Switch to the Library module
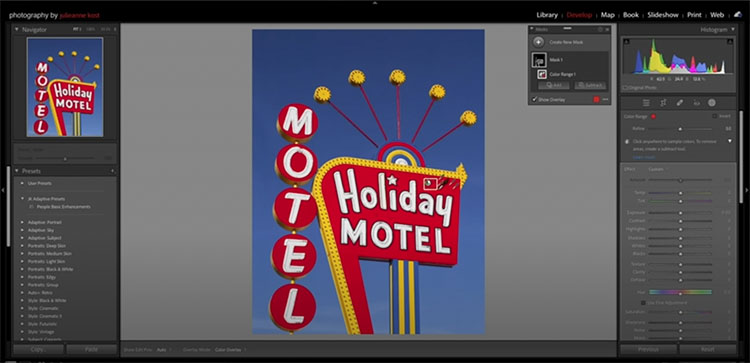The image size is (750, 363). pos(547,15)
